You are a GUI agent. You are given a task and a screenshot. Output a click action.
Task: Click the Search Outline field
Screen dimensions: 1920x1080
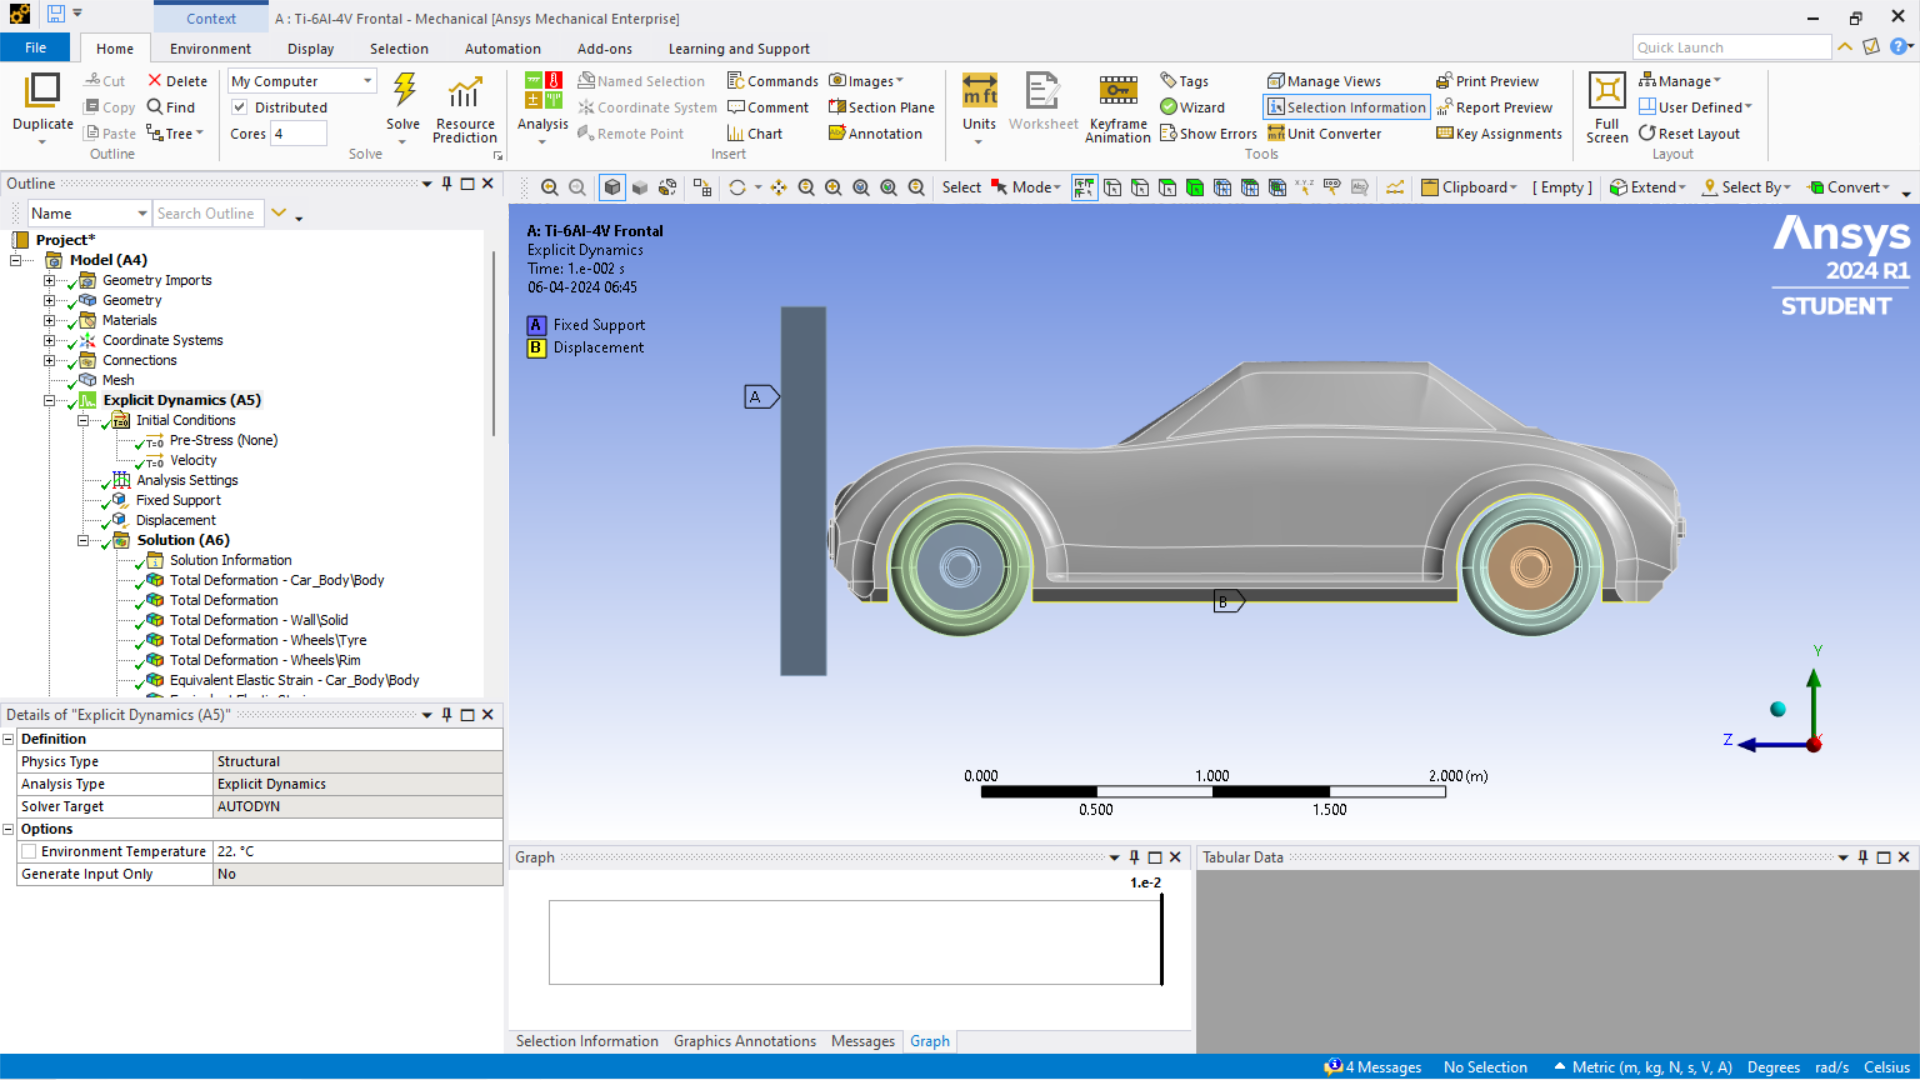(x=208, y=213)
